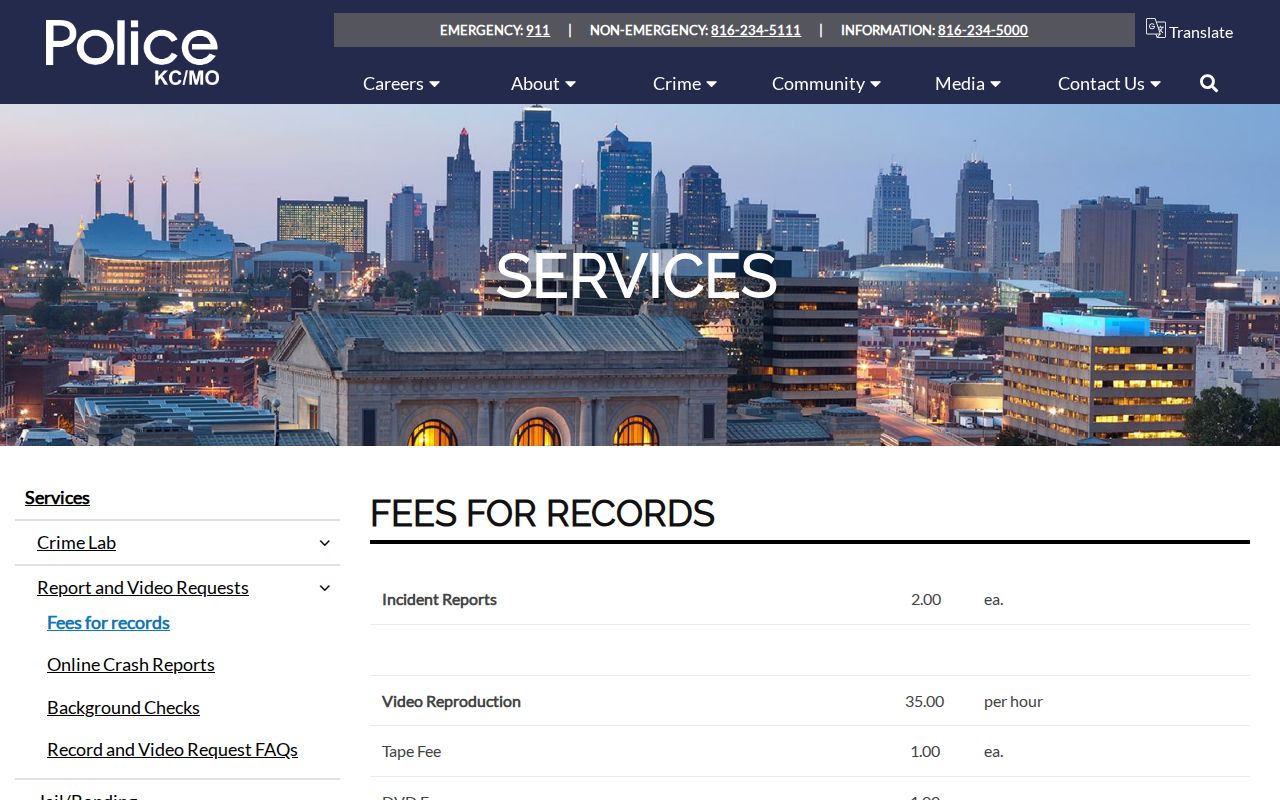Open the Careers dropdown menu

coord(401,84)
